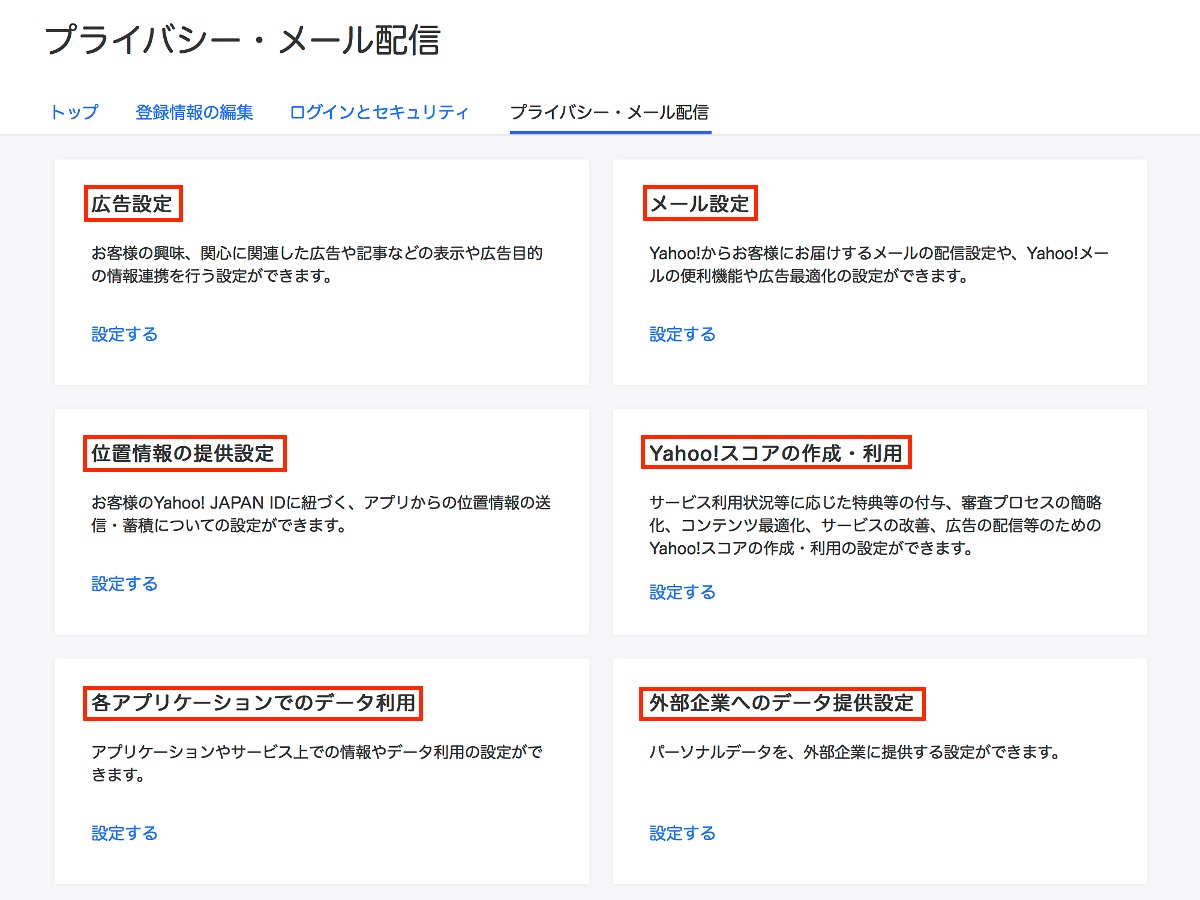1200x900 pixels.
Task: Click 設定する under メール設定
Action: 683,334
